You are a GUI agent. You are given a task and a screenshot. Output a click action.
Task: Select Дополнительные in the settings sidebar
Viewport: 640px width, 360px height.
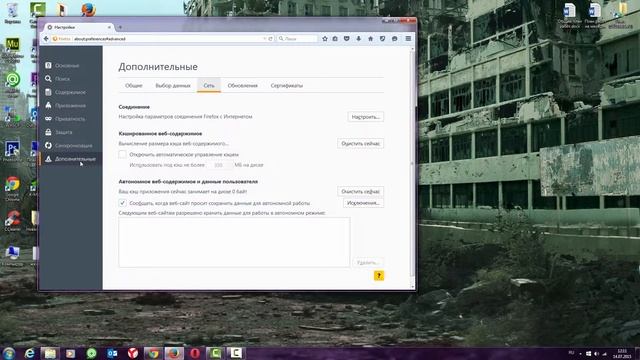pyautogui.click(x=71, y=159)
